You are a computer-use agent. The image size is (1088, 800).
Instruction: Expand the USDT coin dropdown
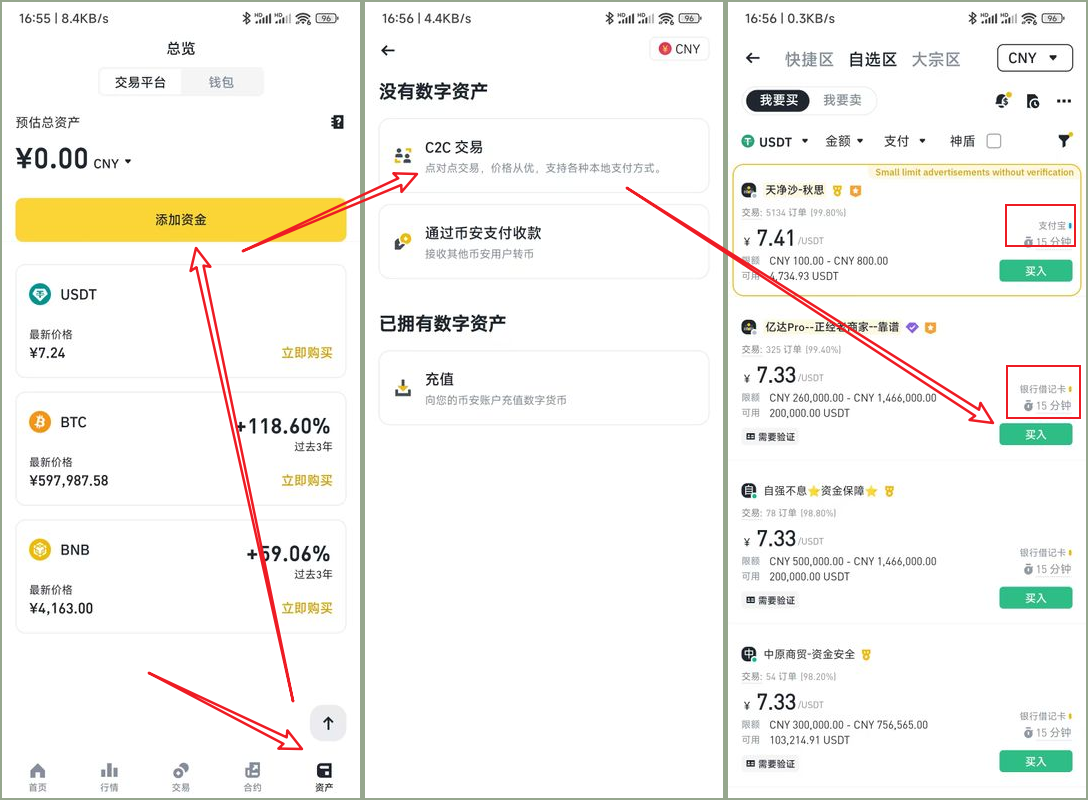775,142
